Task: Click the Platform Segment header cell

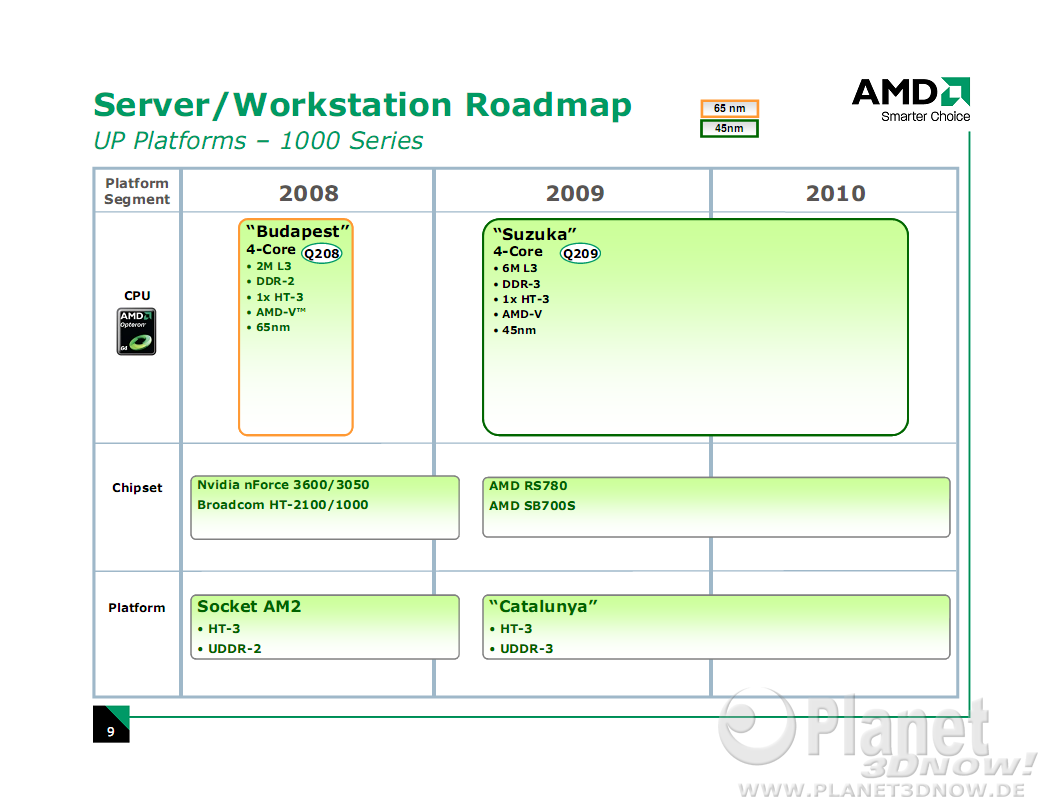Action: 137,191
